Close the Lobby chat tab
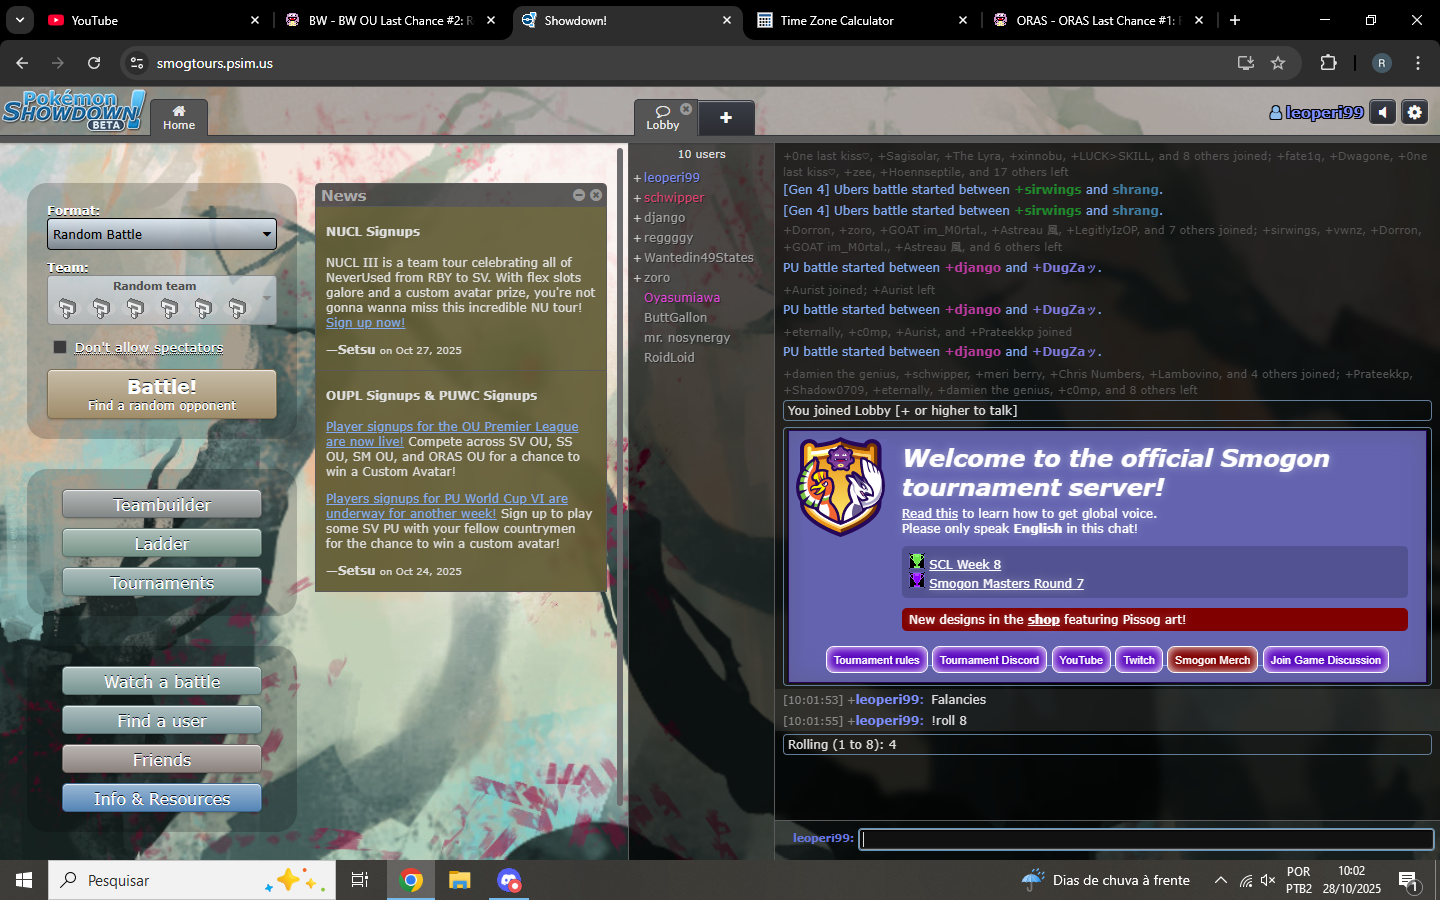The height and width of the screenshot is (900, 1440). 686,109
